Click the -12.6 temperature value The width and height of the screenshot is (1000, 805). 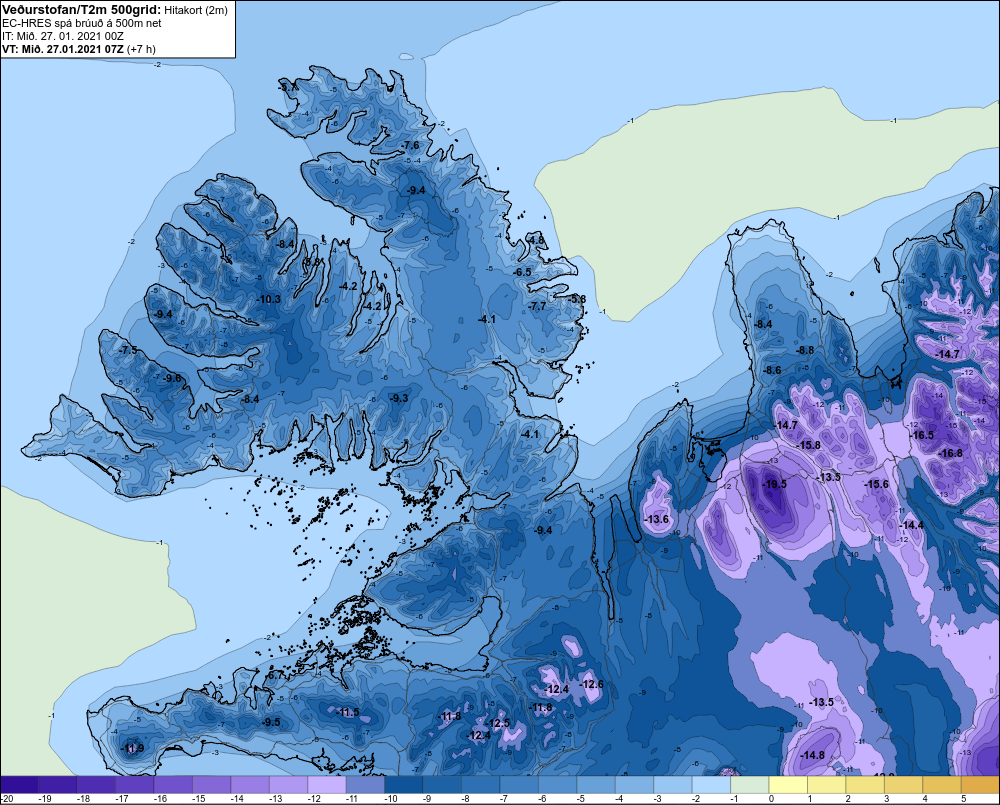[x=591, y=684]
